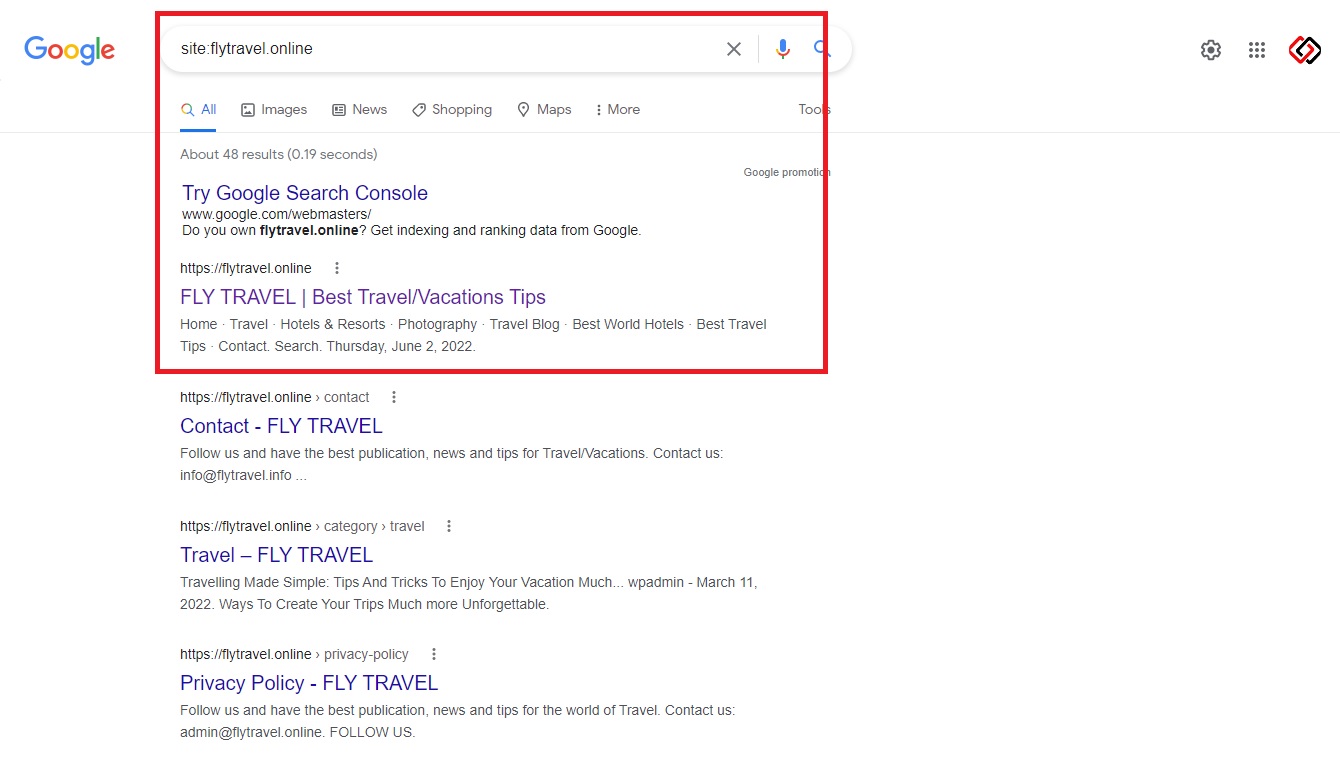Open three-dot menu for privacy-policy result

(x=434, y=654)
